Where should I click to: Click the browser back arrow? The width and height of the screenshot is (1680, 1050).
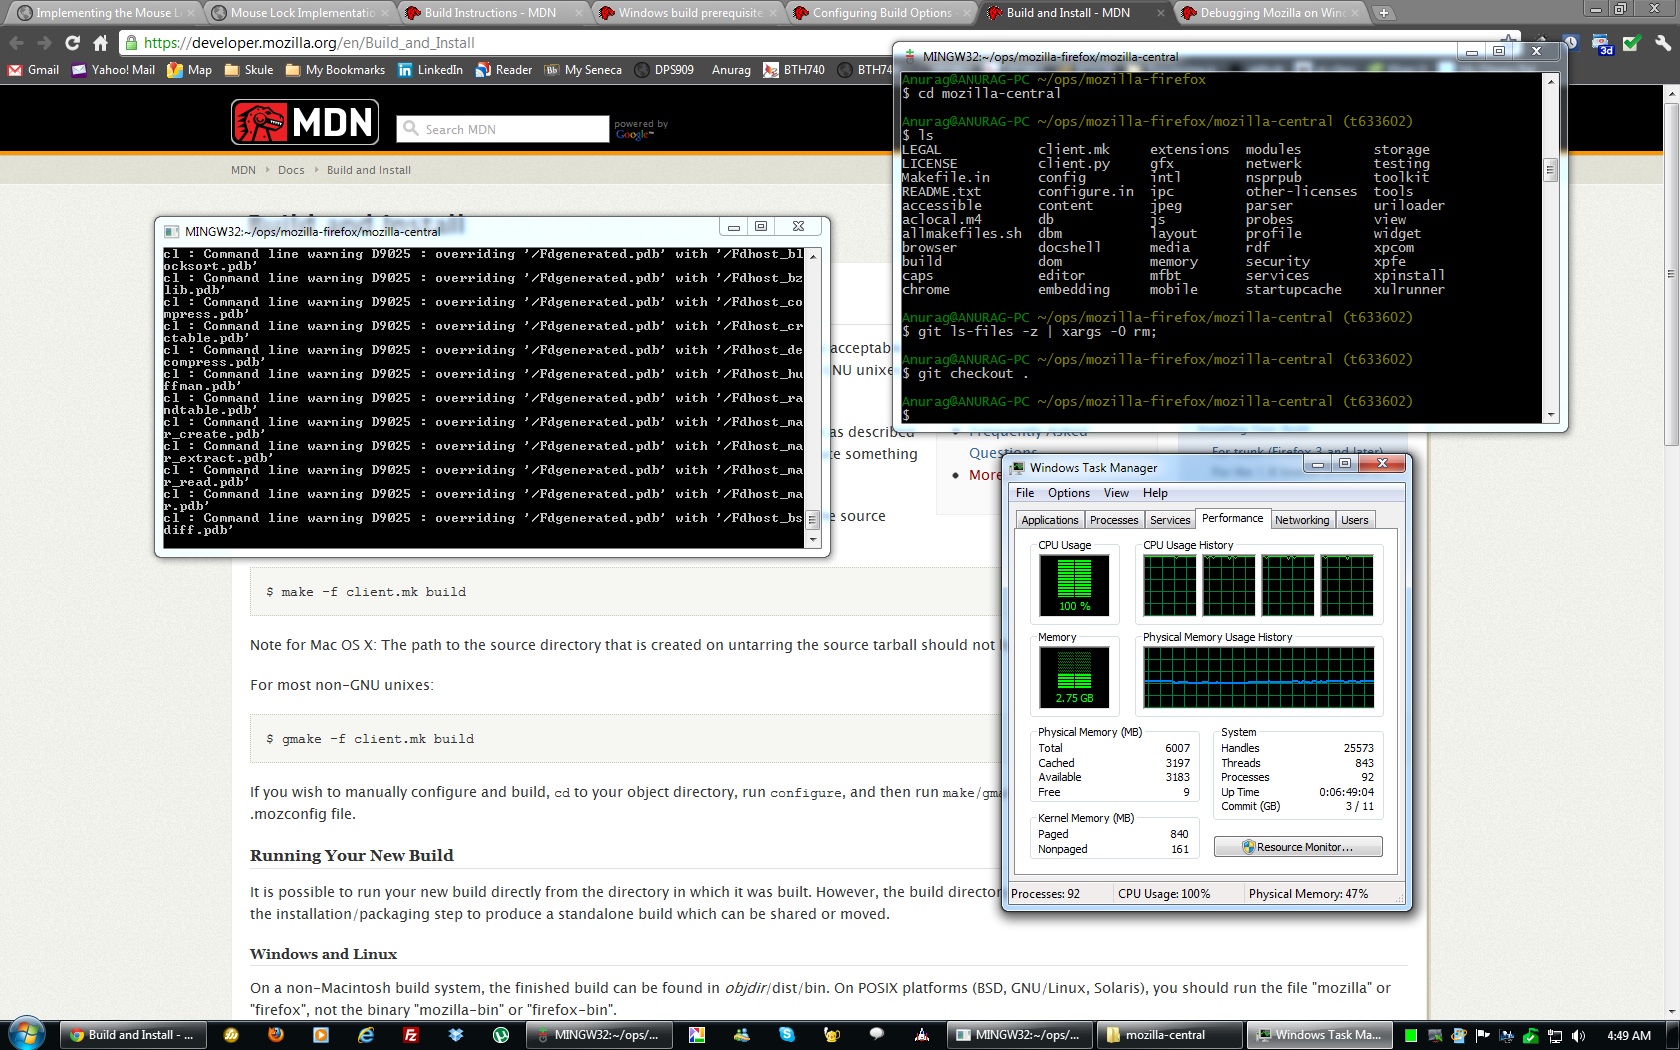pyautogui.click(x=16, y=43)
